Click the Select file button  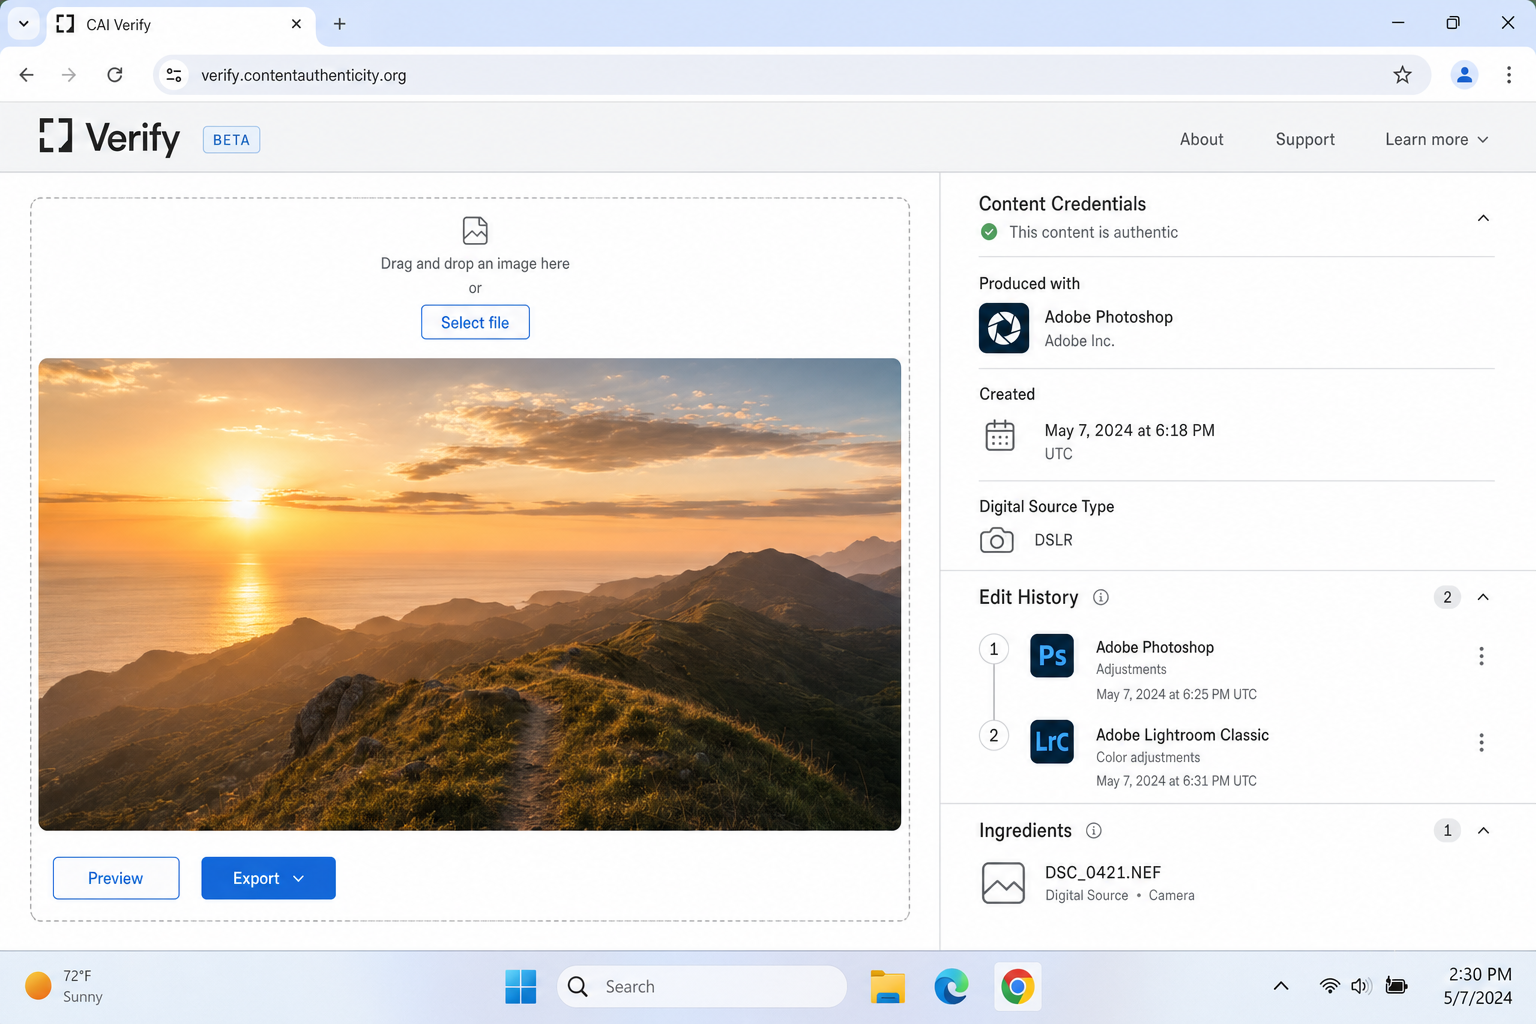(475, 322)
